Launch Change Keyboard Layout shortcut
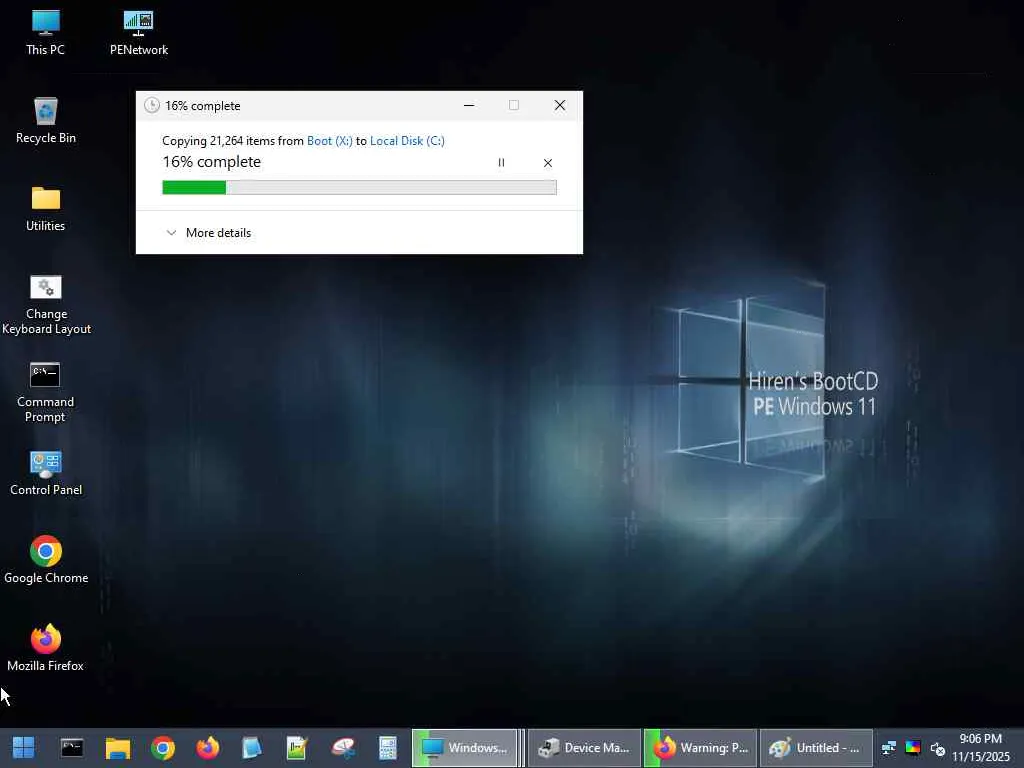Screen dimensions: 1024x768 46,304
